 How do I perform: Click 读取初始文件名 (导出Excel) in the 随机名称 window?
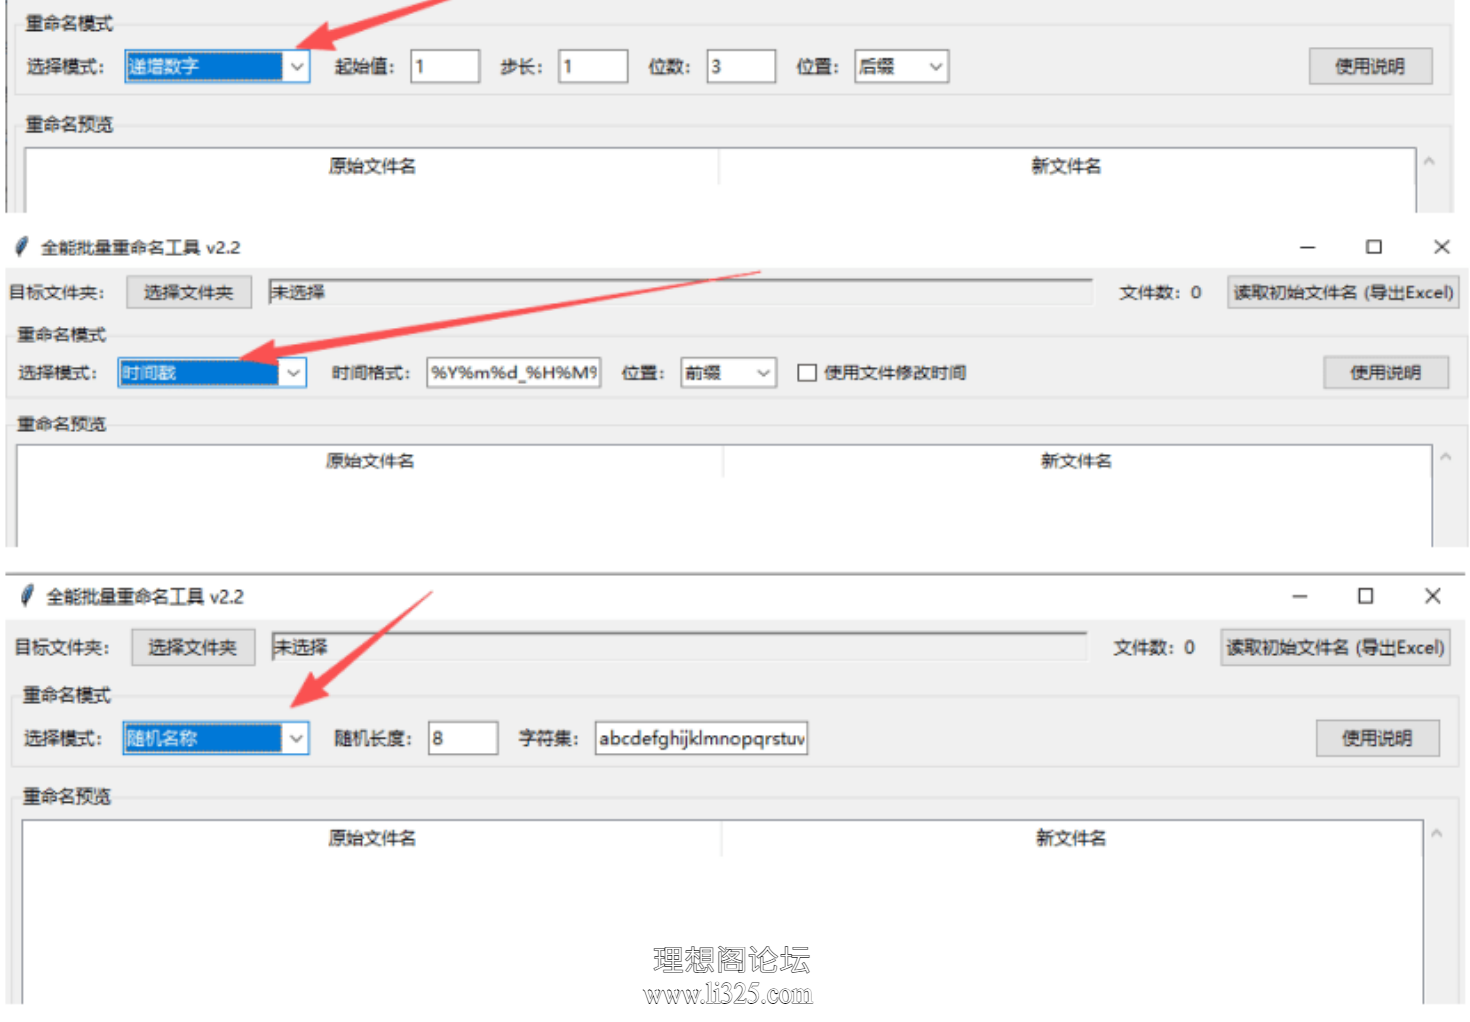click(x=1335, y=647)
